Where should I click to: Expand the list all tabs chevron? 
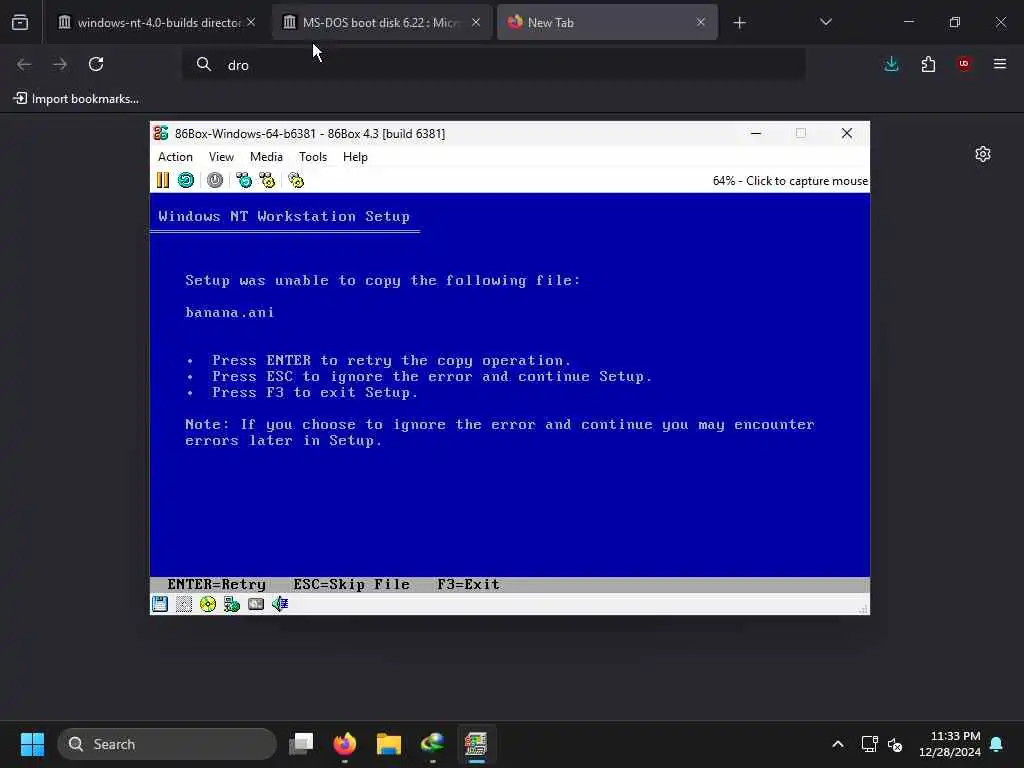click(825, 22)
